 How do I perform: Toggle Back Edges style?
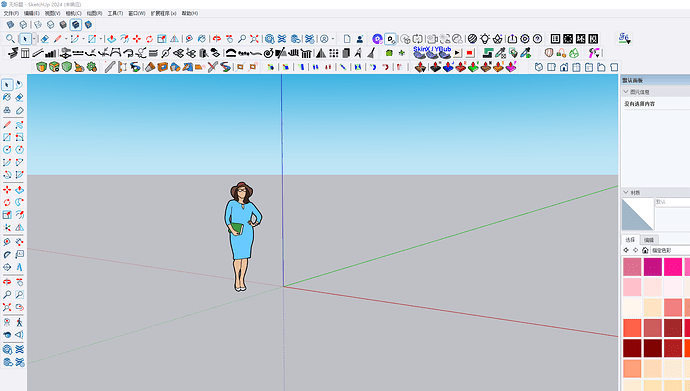[x=23, y=25]
